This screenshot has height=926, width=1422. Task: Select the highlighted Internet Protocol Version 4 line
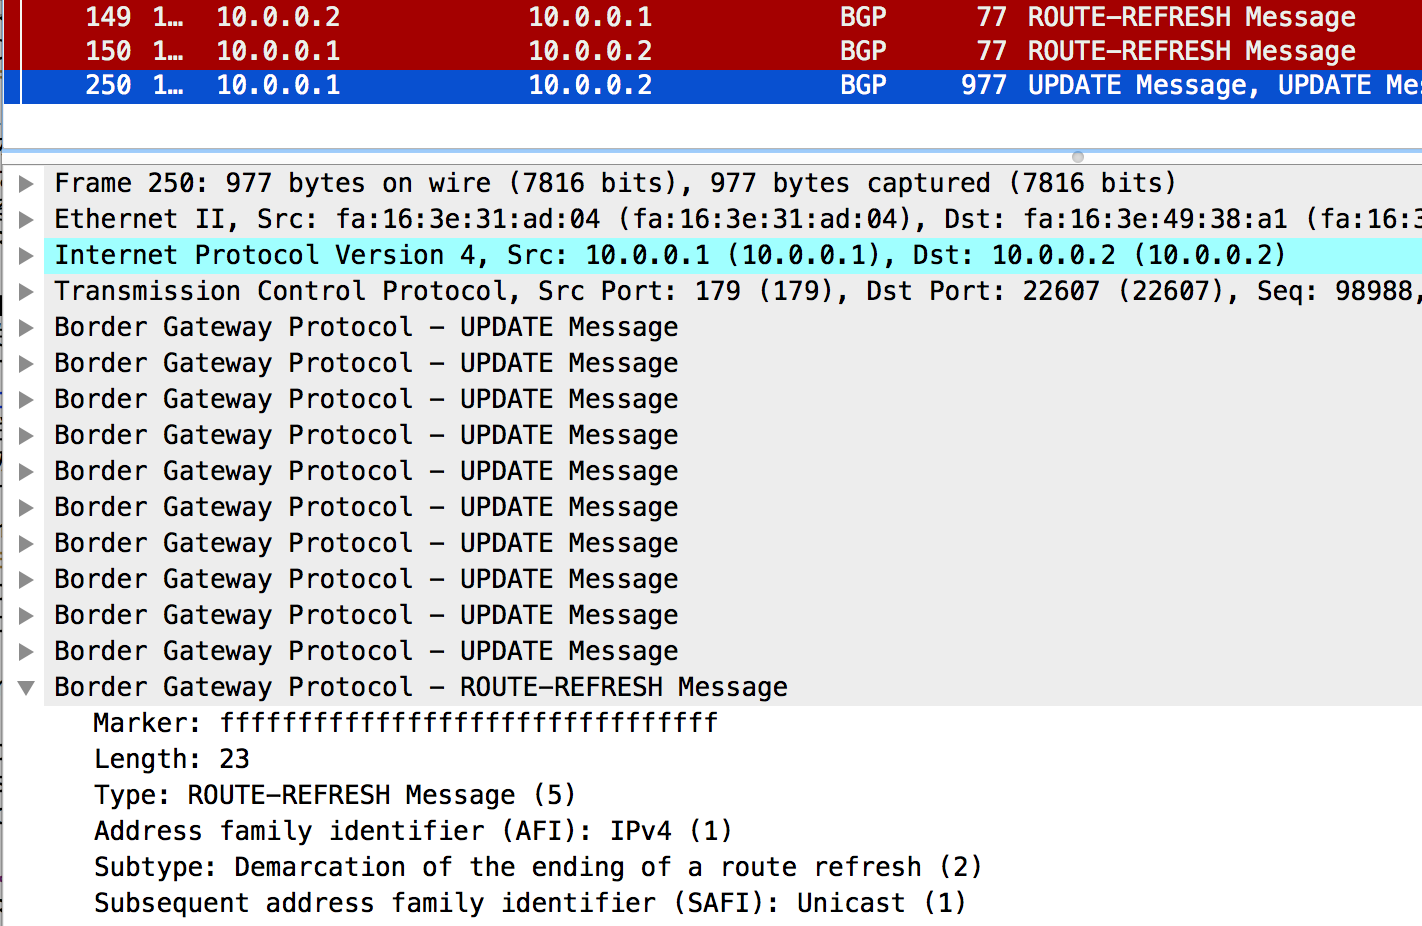669,256
